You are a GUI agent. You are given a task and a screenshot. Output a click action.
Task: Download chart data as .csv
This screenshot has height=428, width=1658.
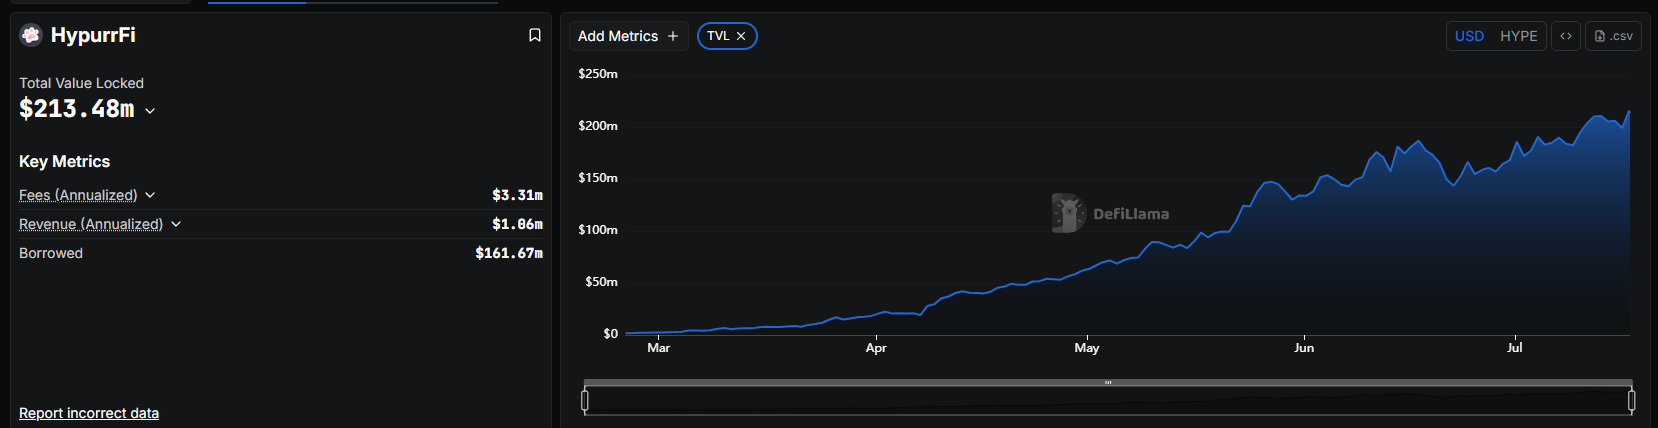pos(1613,36)
